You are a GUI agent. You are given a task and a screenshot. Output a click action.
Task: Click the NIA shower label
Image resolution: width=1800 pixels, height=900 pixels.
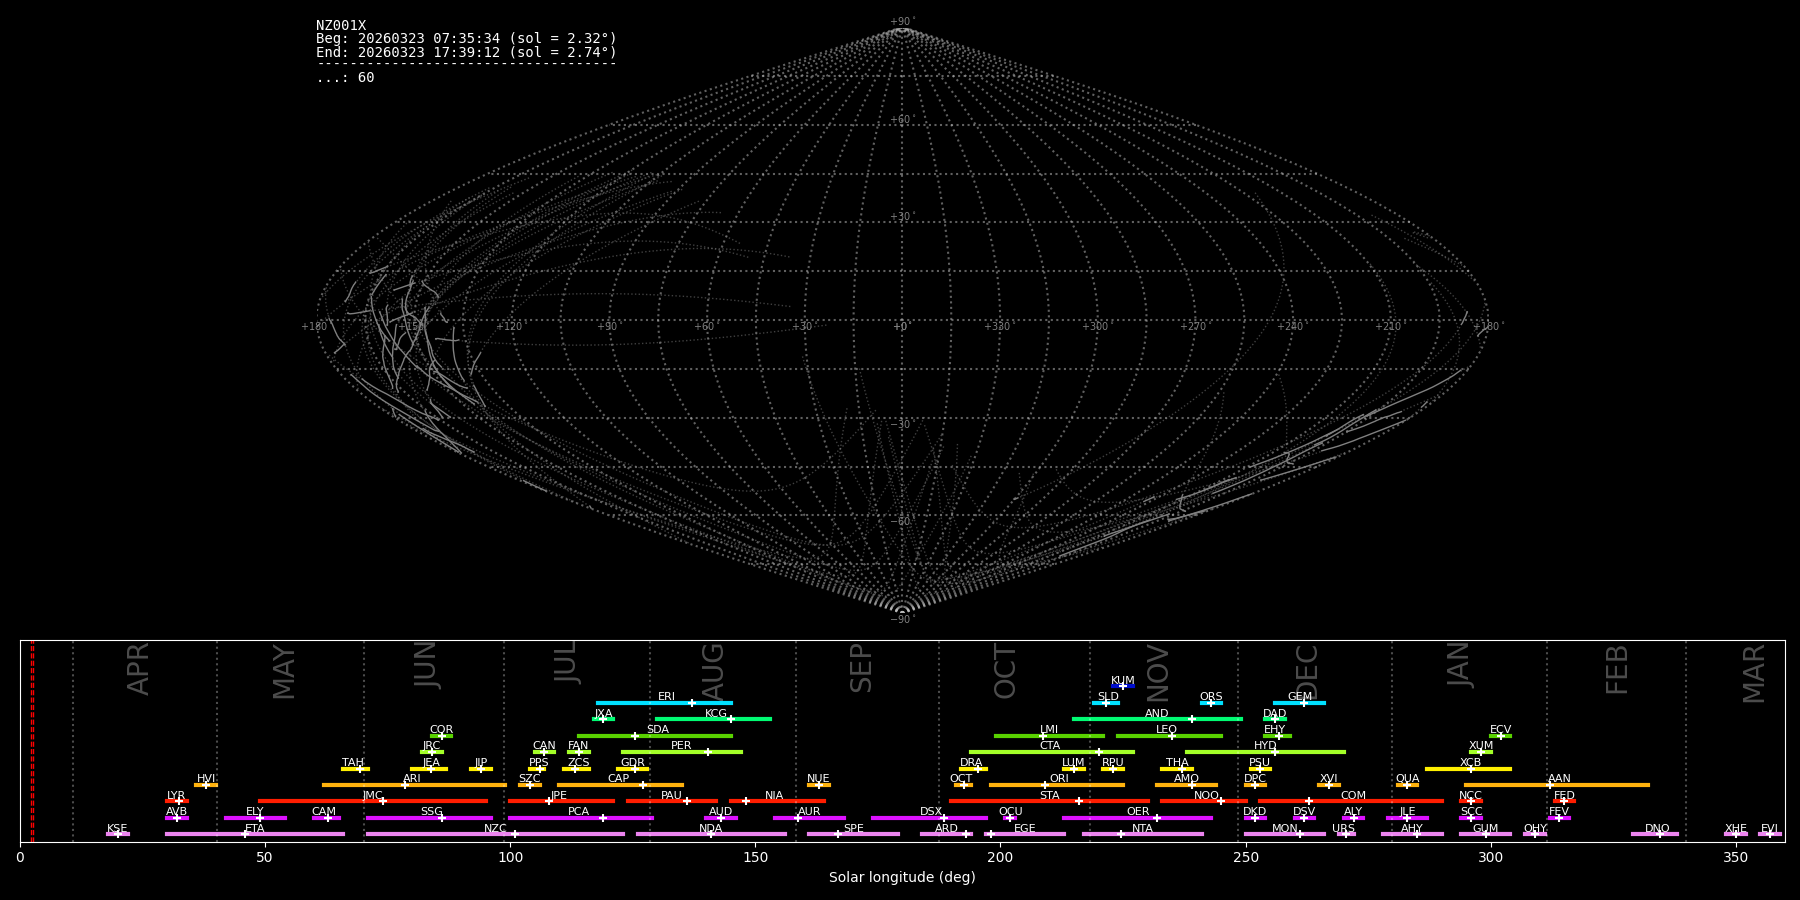pyautogui.click(x=774, y=796)
